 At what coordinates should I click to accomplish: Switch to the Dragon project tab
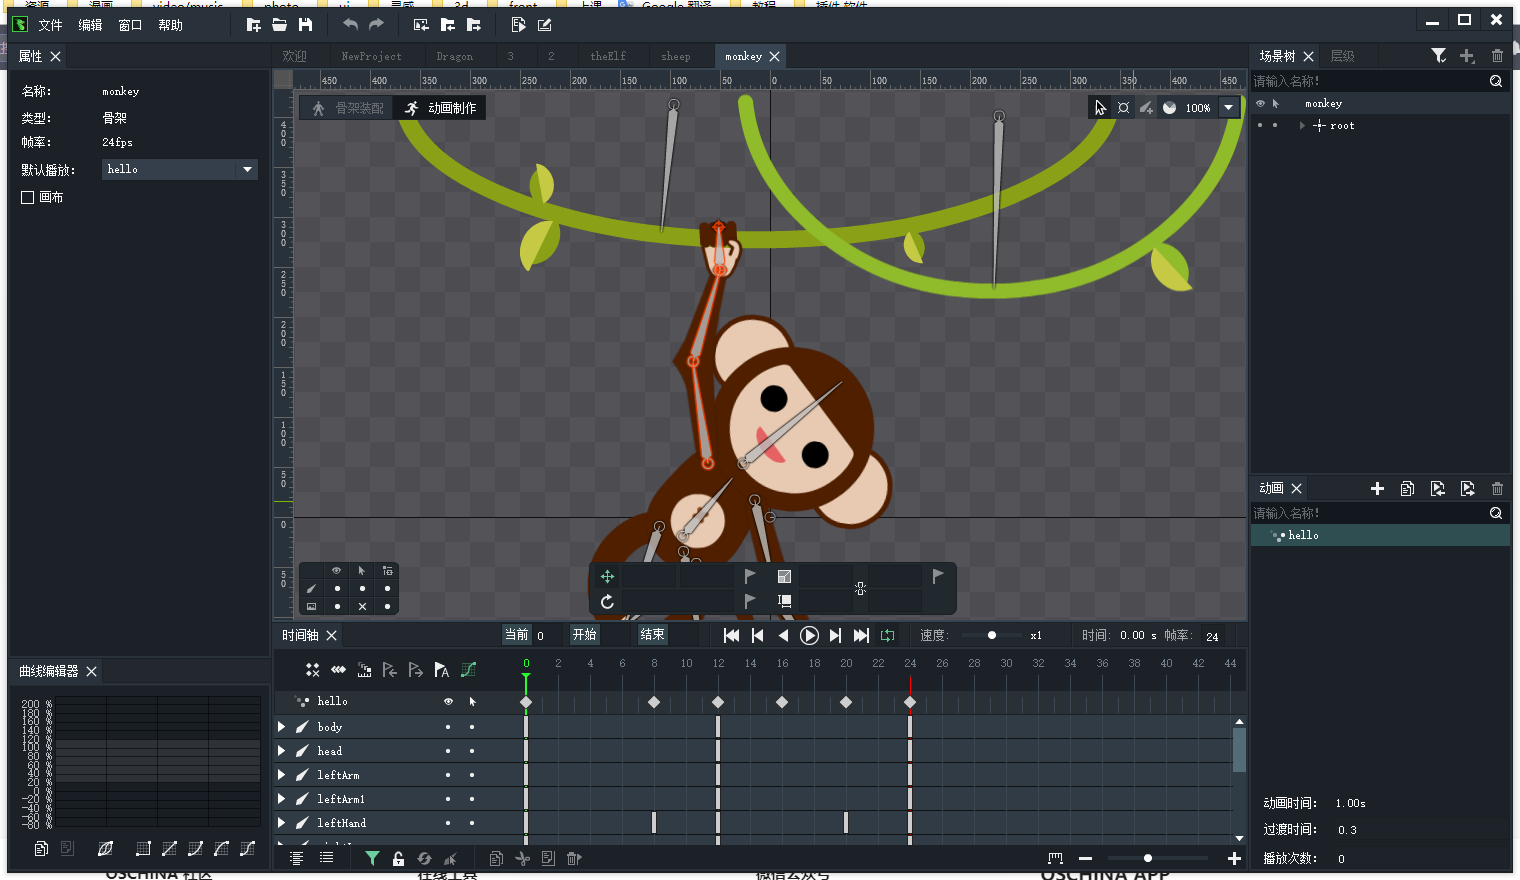coord(455,56)
